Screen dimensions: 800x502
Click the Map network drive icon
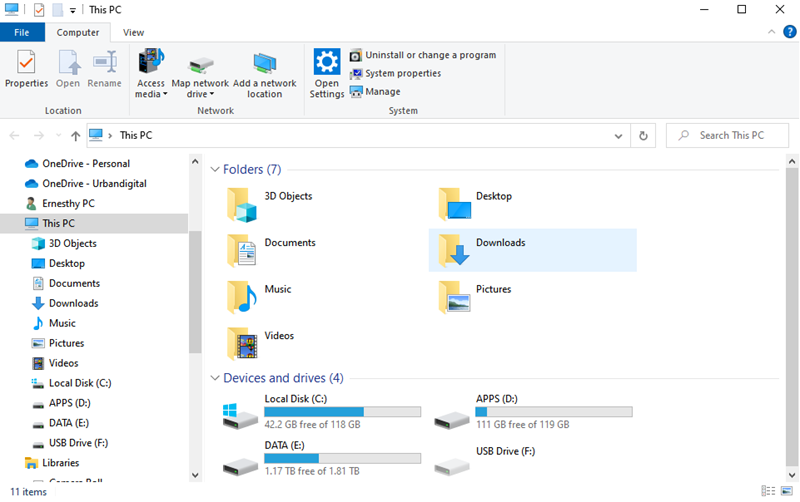click(x=200, y=66)
